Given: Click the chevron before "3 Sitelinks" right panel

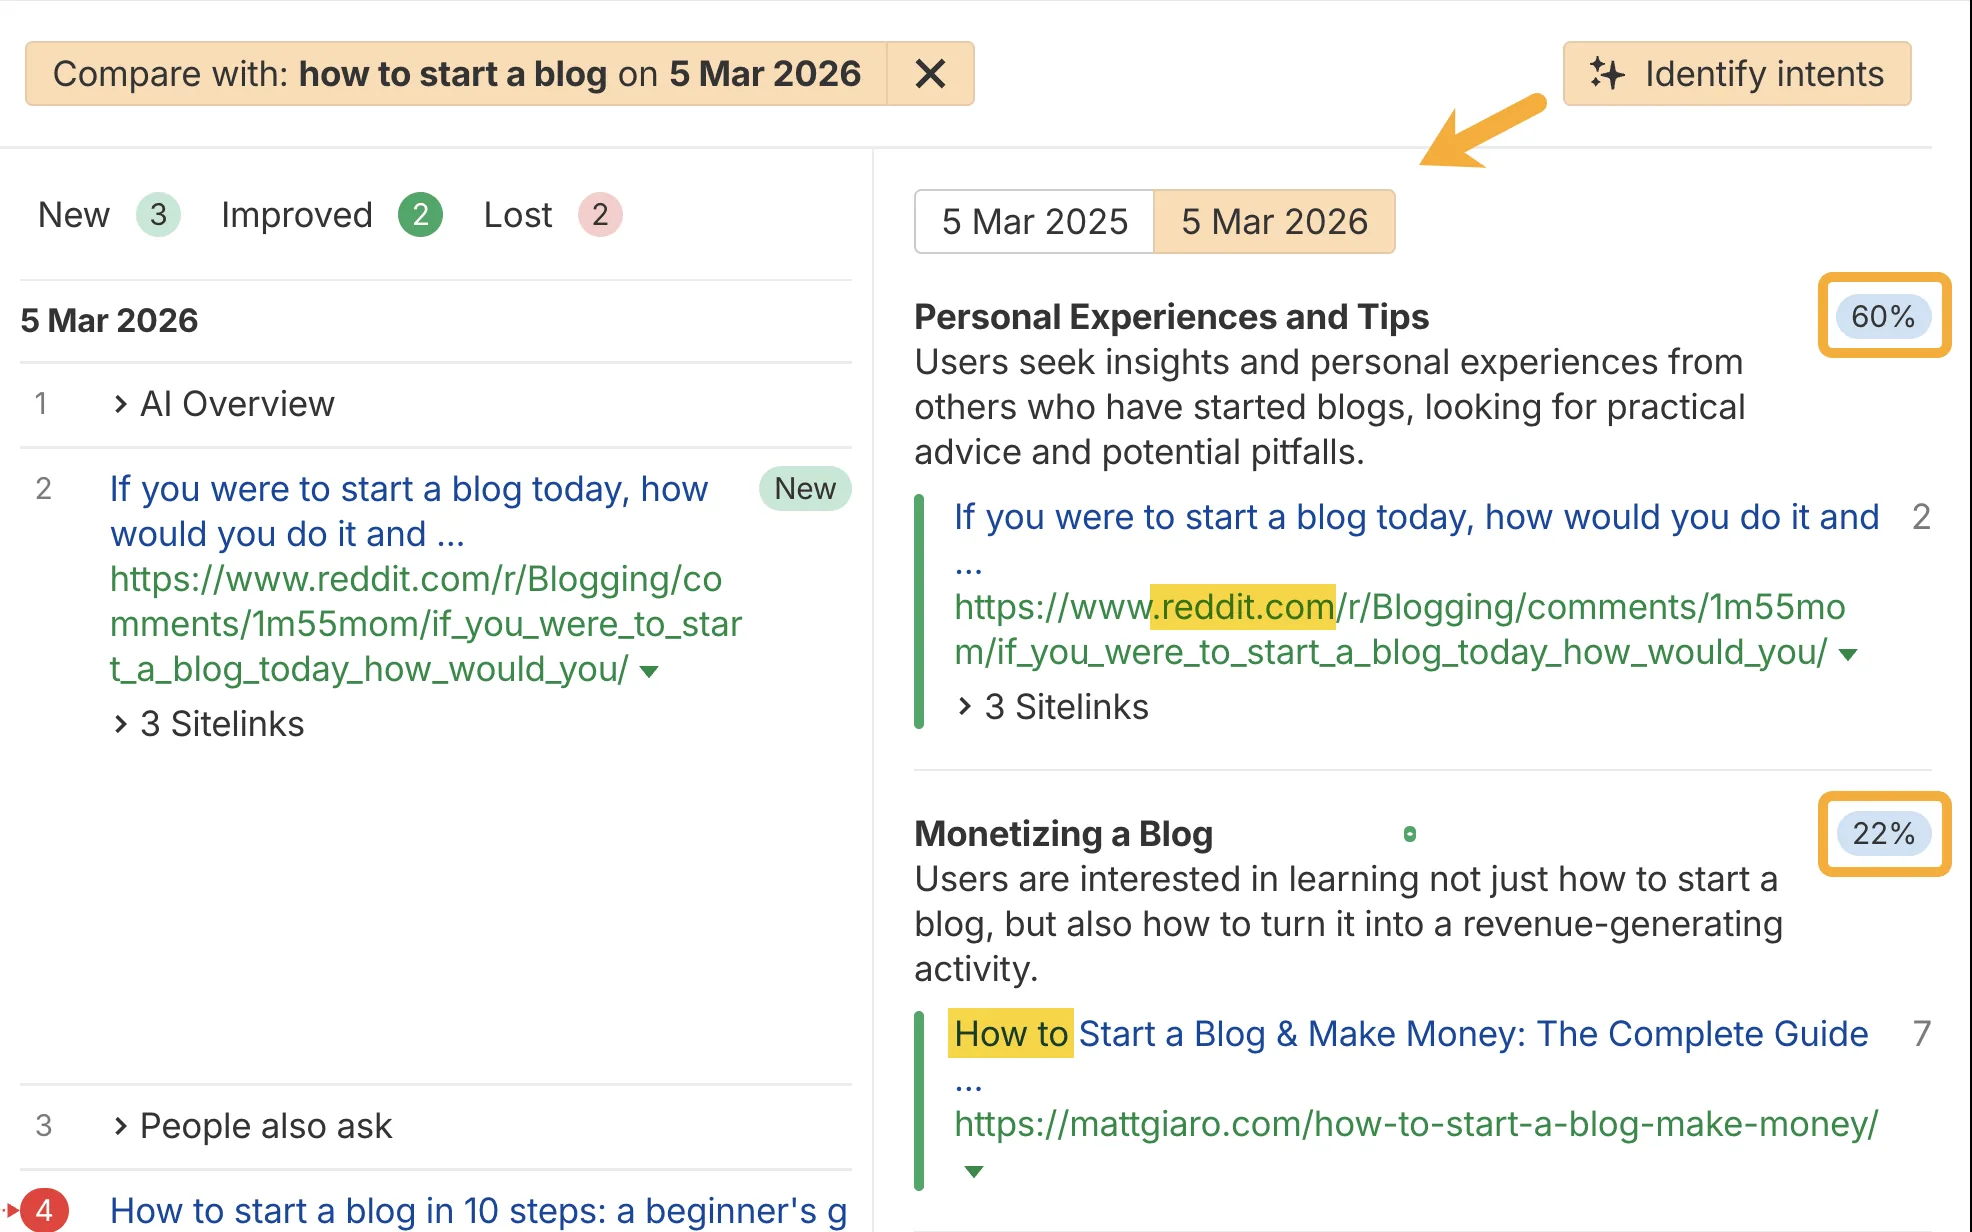Looking at the screenshot, I should pyautogui.click(x=964, y=706).
